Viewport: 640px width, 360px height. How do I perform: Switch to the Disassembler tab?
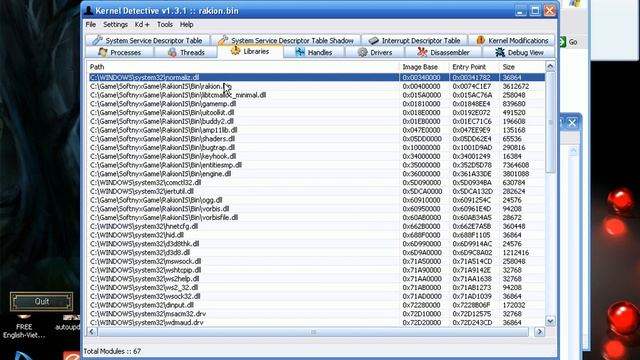[x=443, y=52]
